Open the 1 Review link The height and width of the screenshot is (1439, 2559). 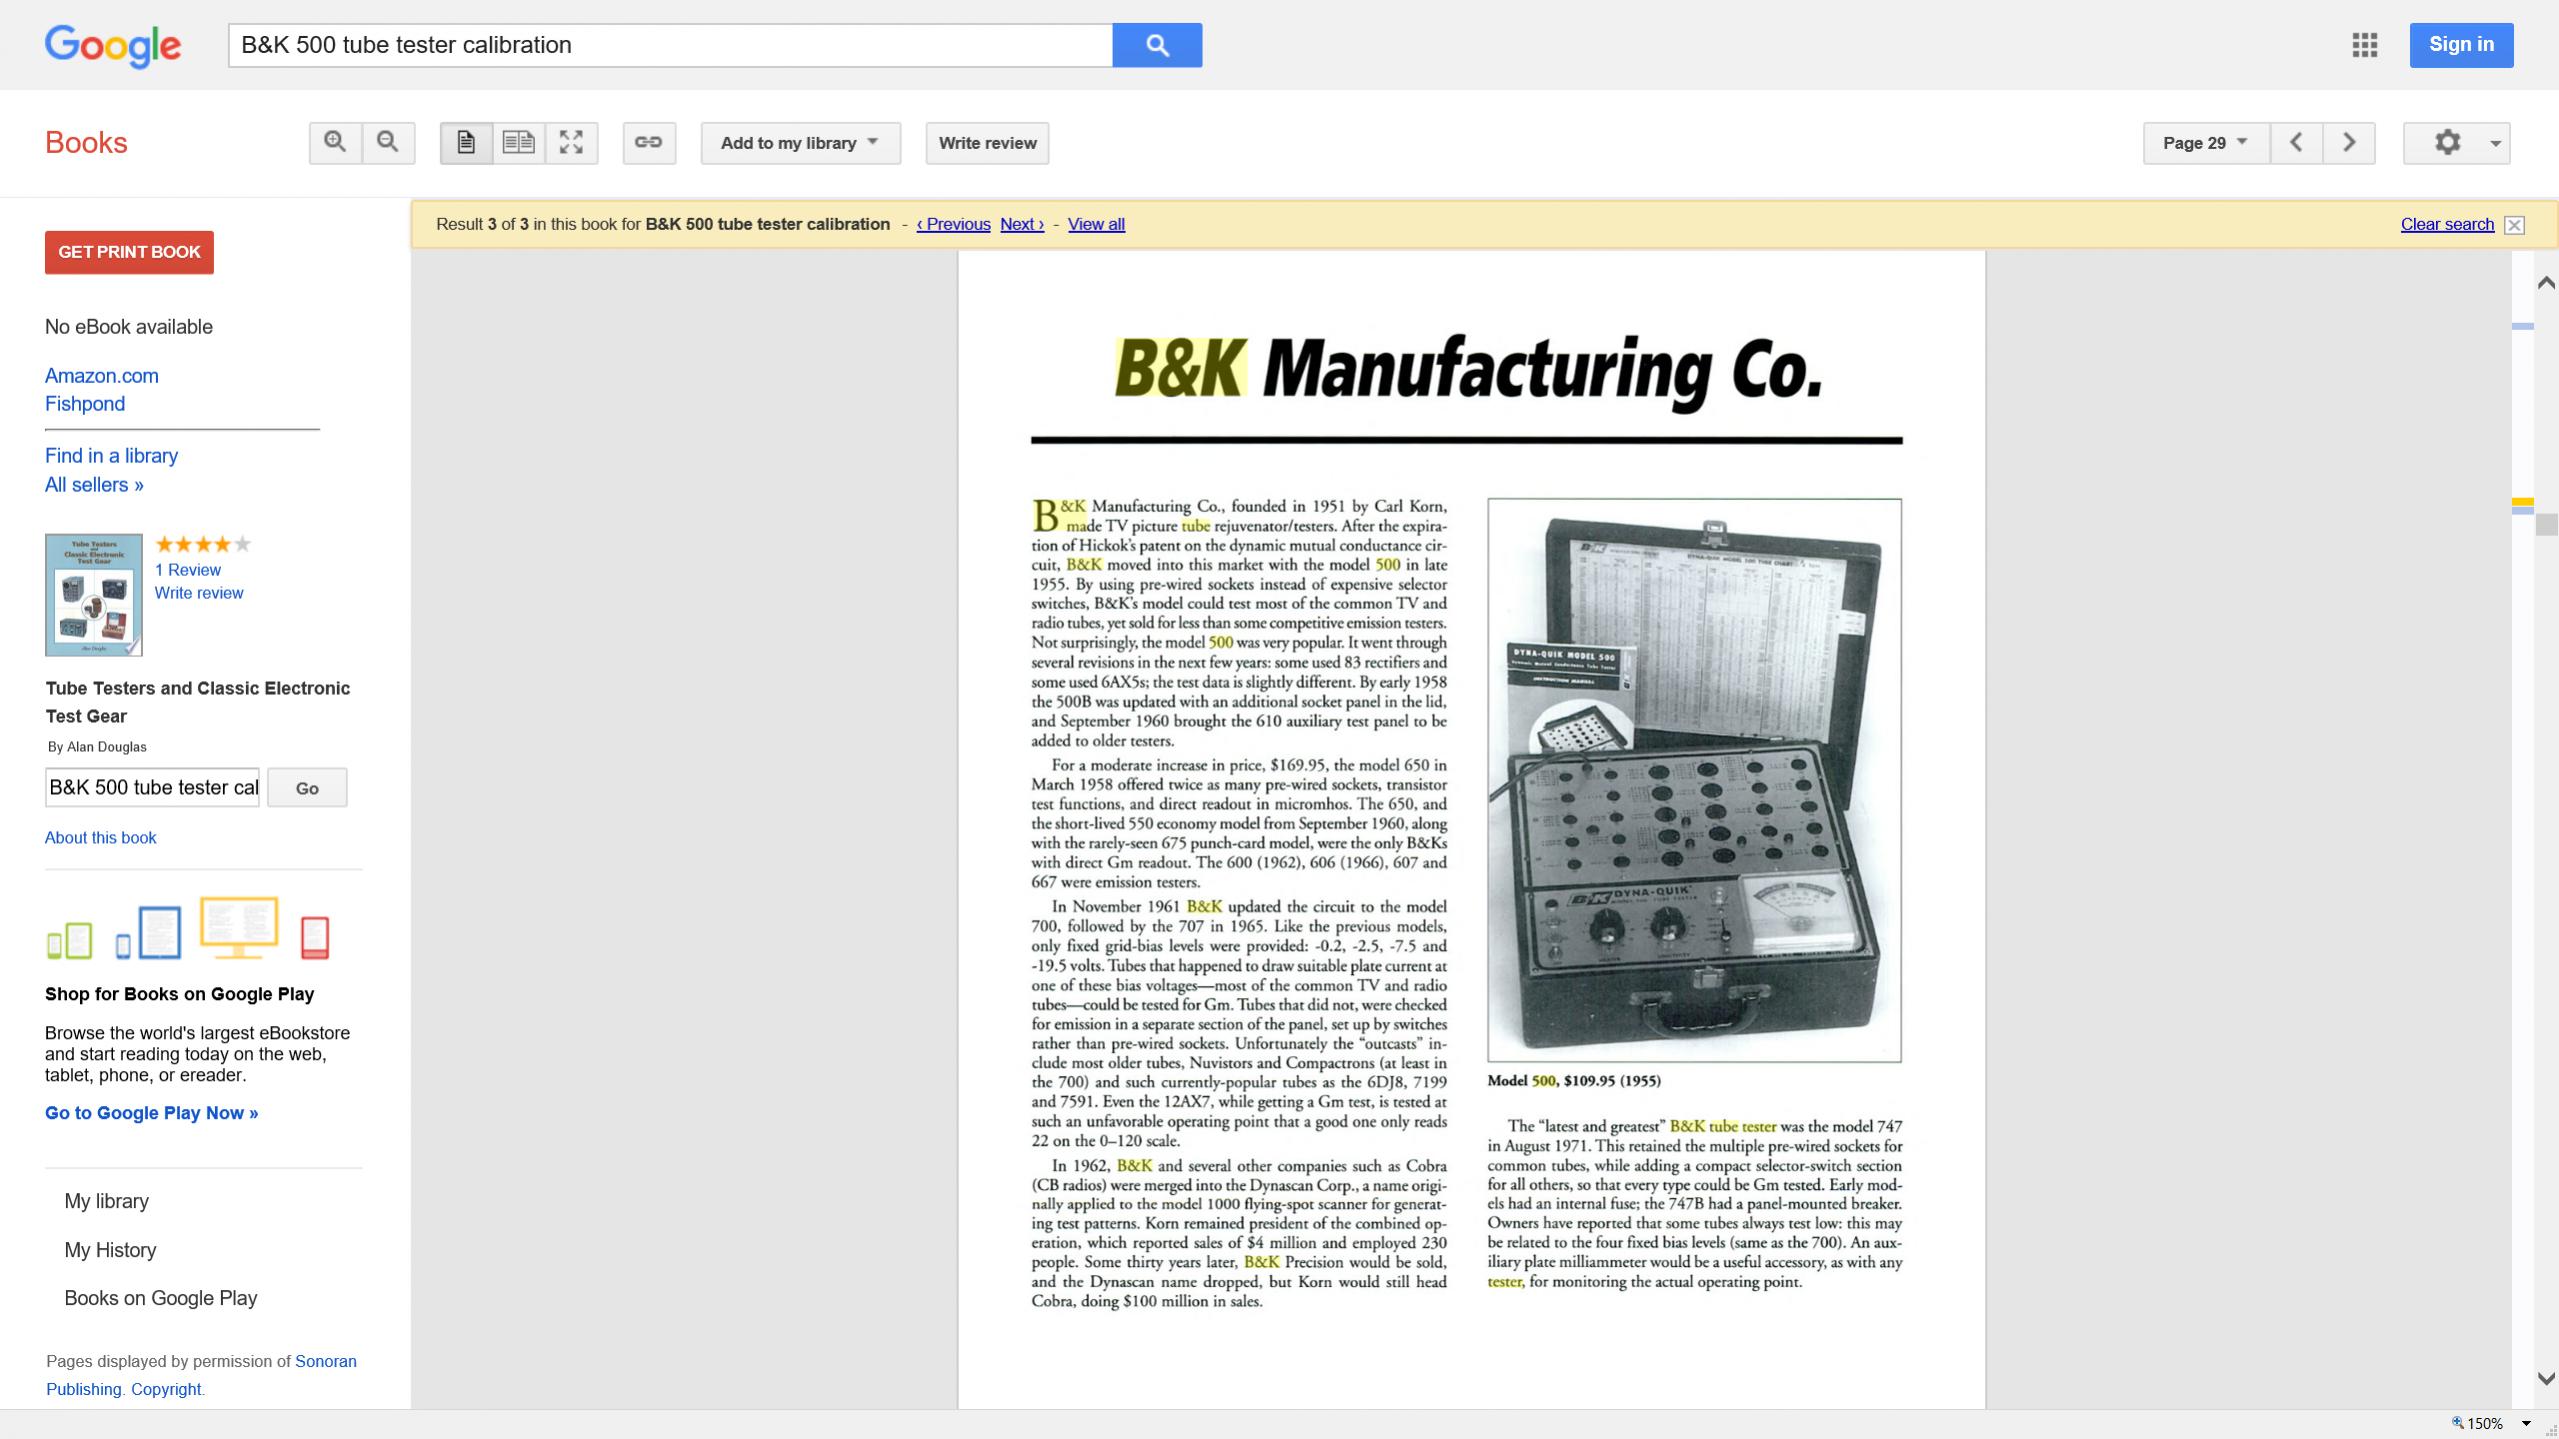(188, 570)
